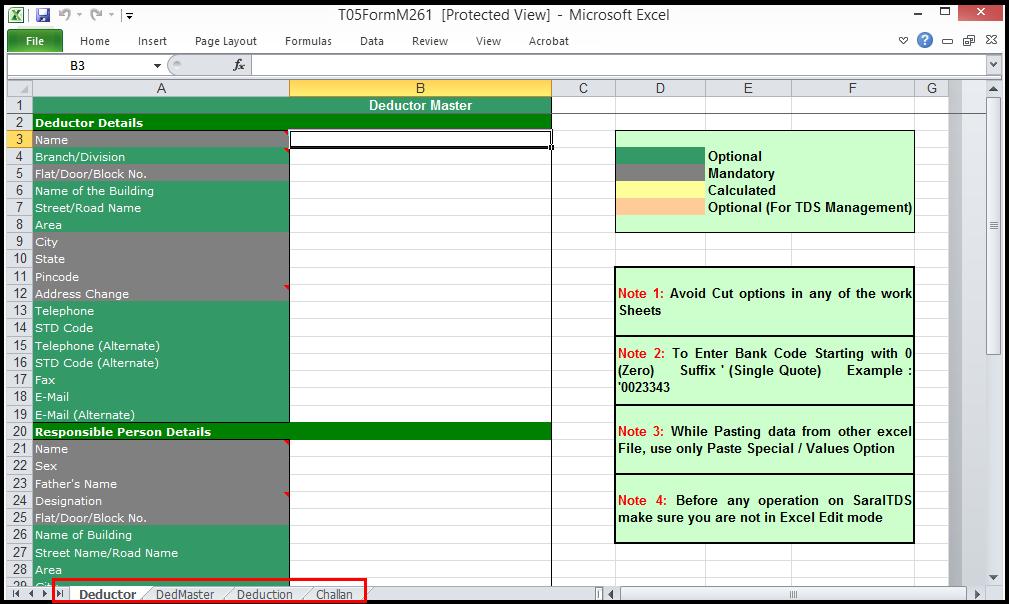1009x604 pixels.
Task: Open the Challan sheet tab
Action: [x=334, y=594]
